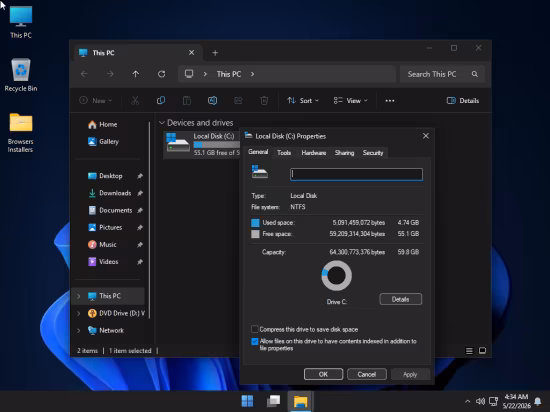The image size is (550, 412).
Task: Click File Explorer on the taskbar
Action: click(300, 401)
